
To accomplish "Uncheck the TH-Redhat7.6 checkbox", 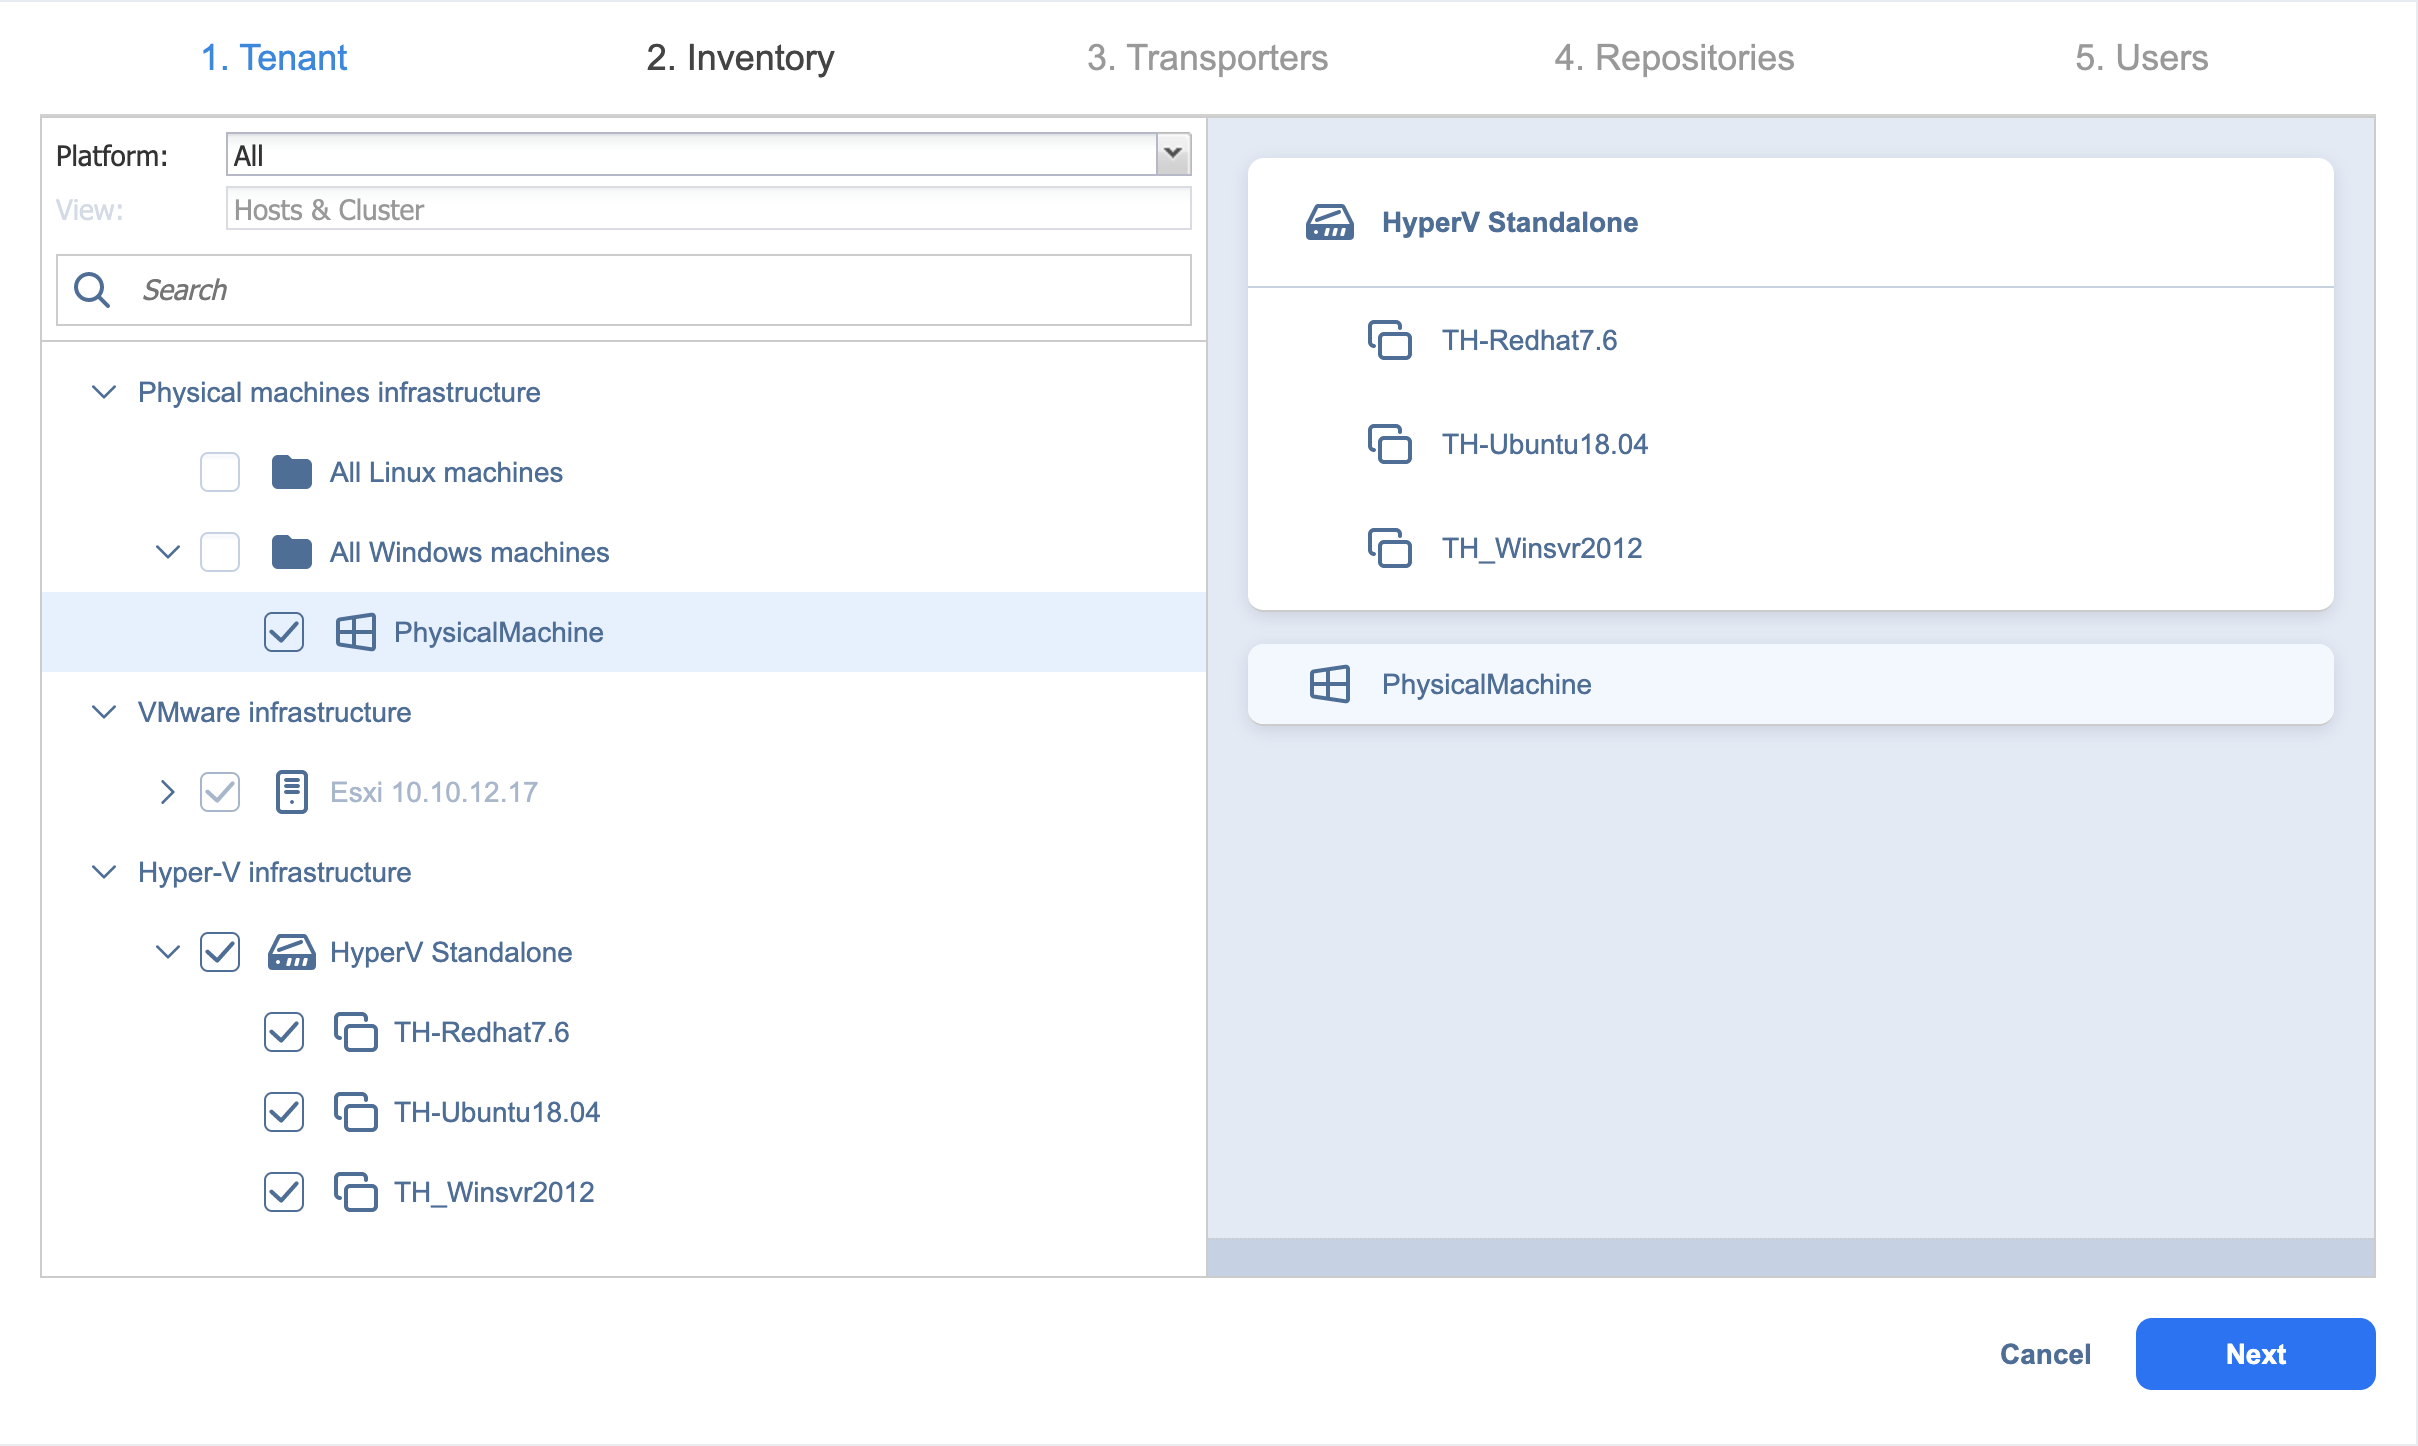I will click(284, 1032).
